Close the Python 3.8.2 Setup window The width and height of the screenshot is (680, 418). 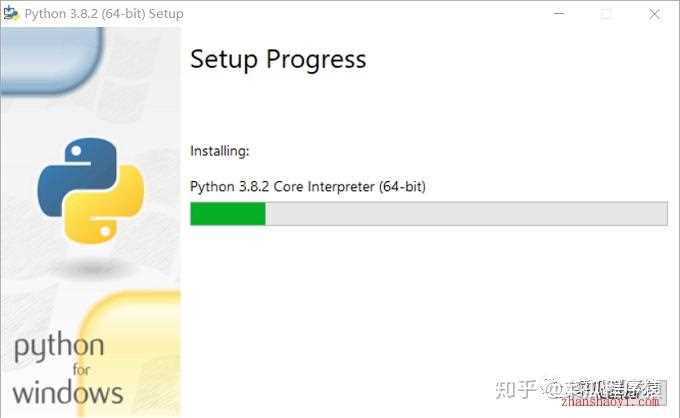click(x=654, y=14)
